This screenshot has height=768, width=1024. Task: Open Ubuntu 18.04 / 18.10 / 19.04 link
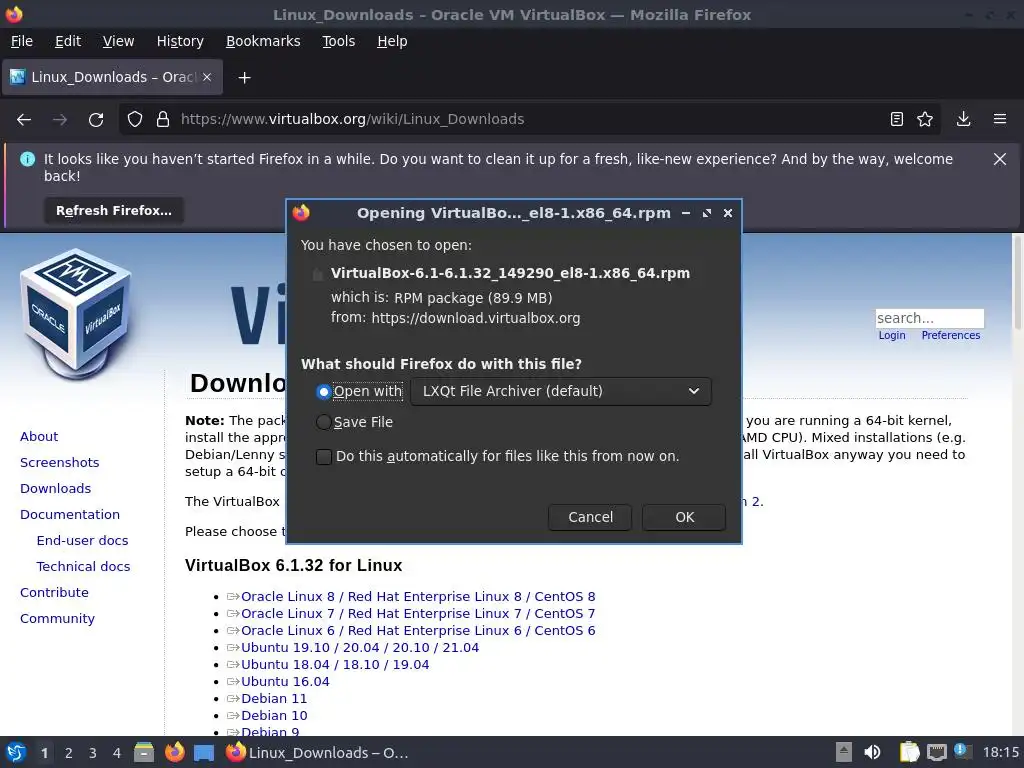(335, 664)
